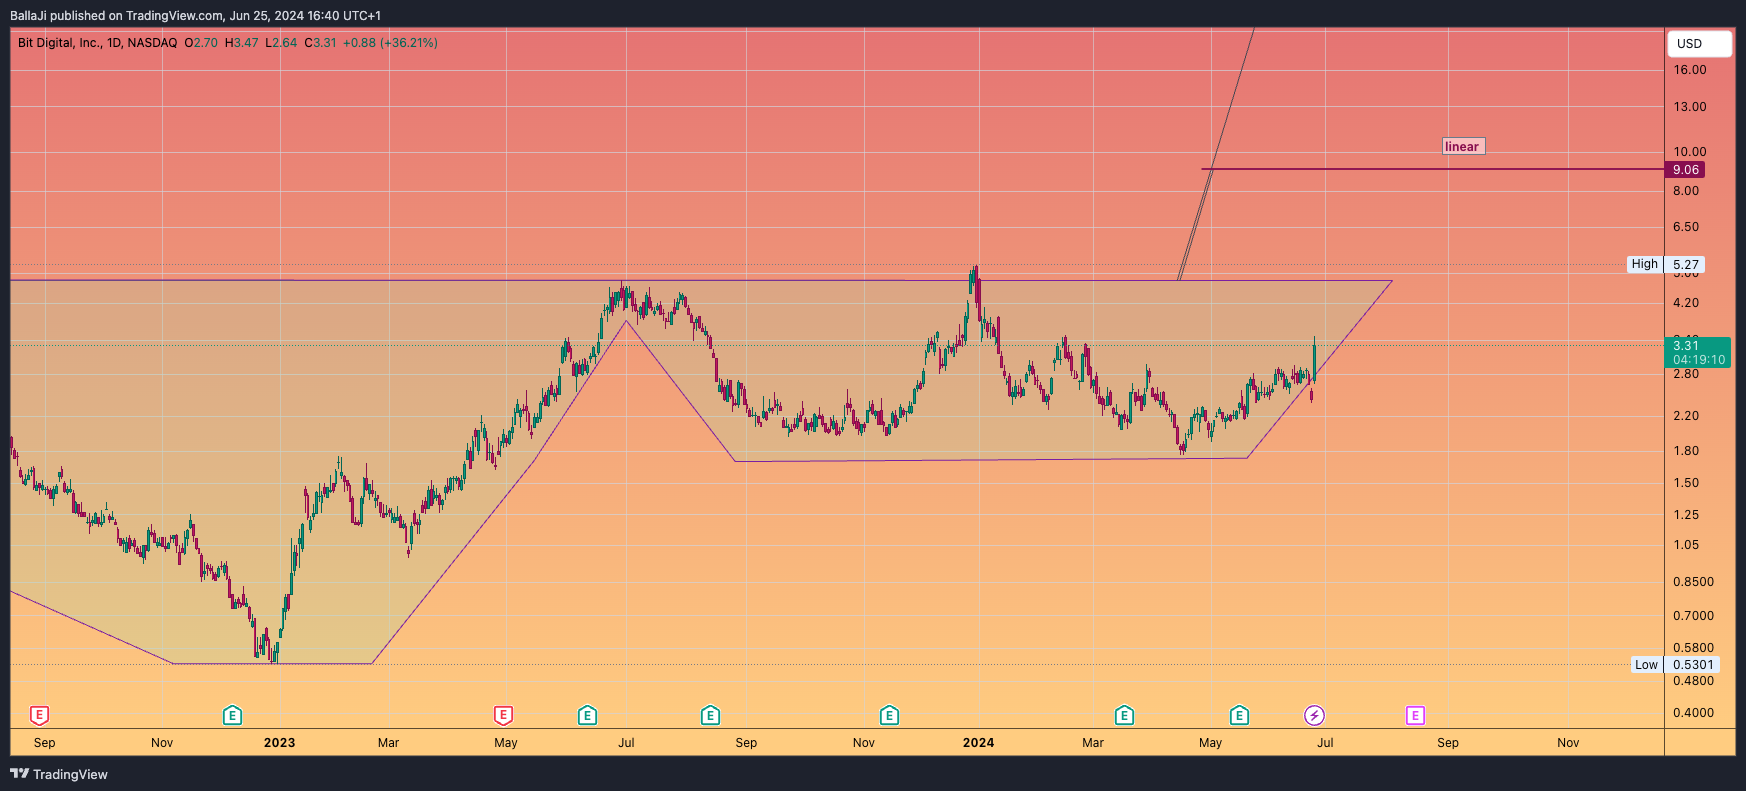Click the TradingView logo at the bottom left
The image size is (1746, 791).
(59, 774)
